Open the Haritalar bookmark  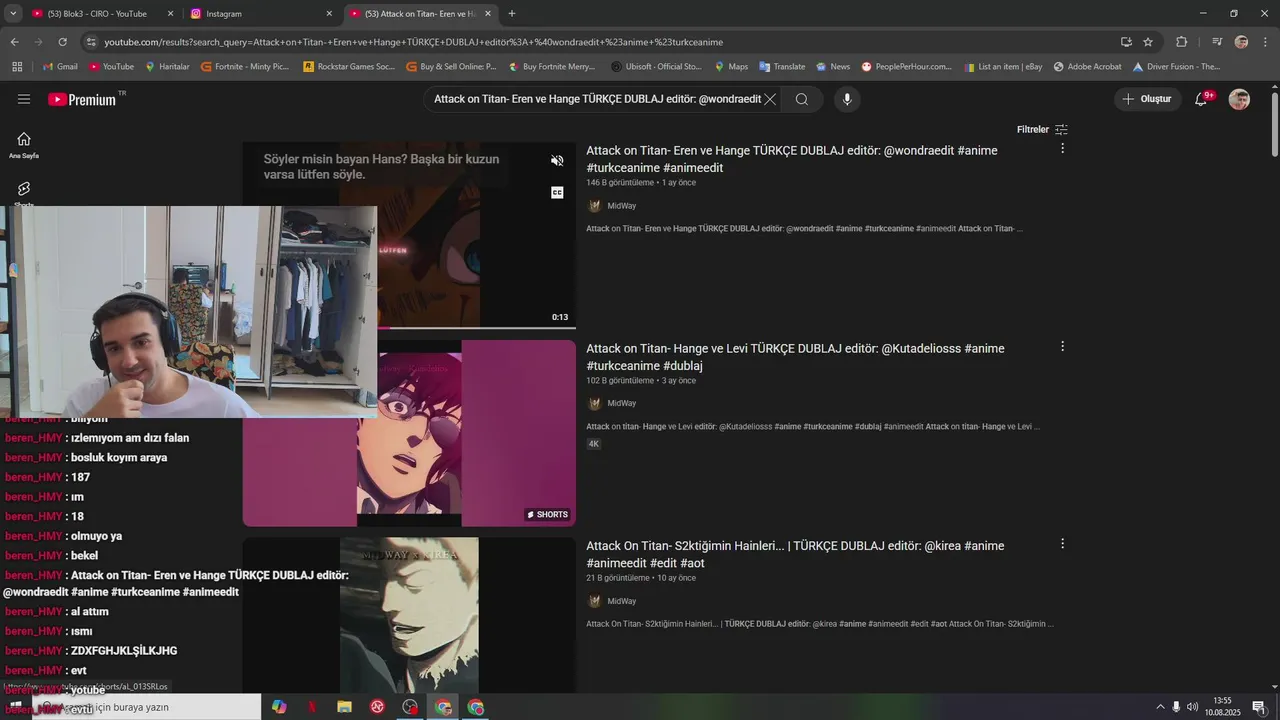(167, 67)
